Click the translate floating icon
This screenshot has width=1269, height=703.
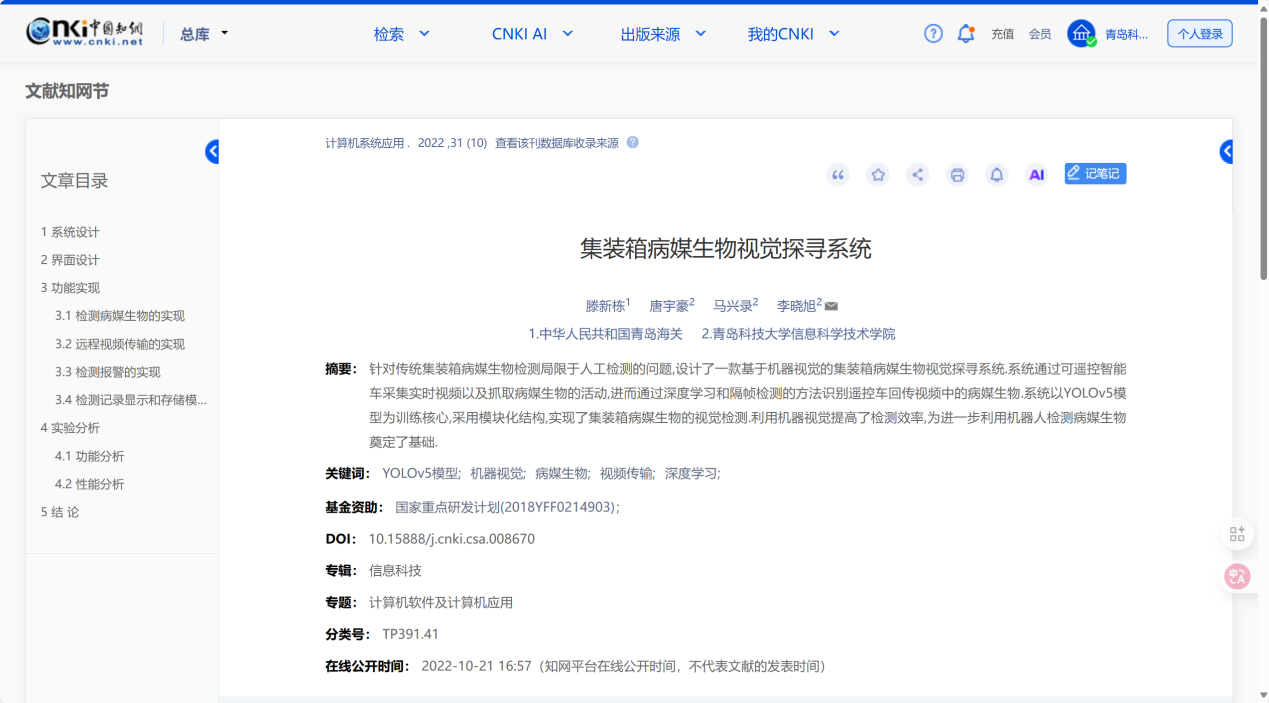[1237, 576]
